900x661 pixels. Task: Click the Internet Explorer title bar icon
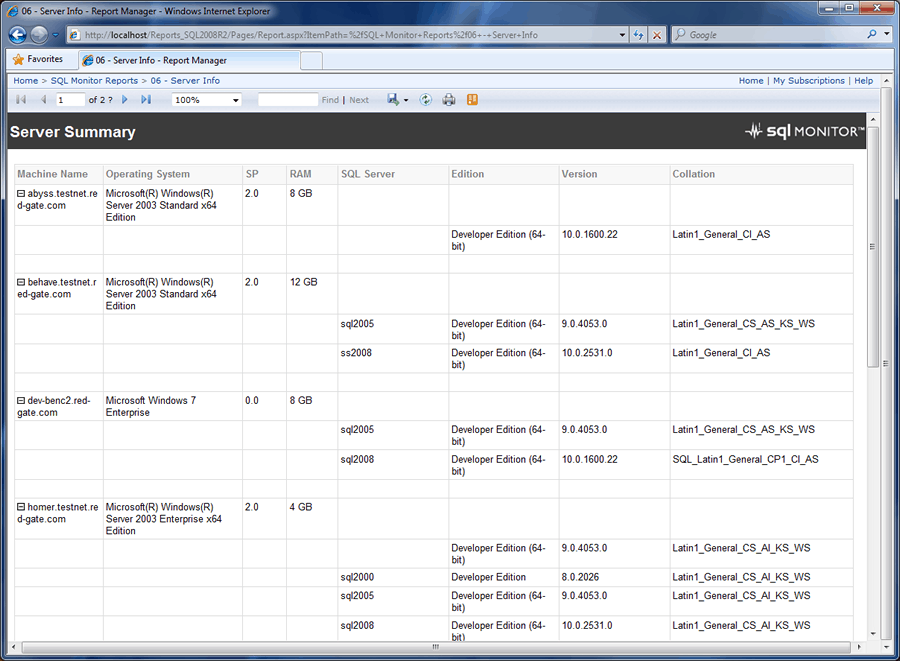click(12, 11)
